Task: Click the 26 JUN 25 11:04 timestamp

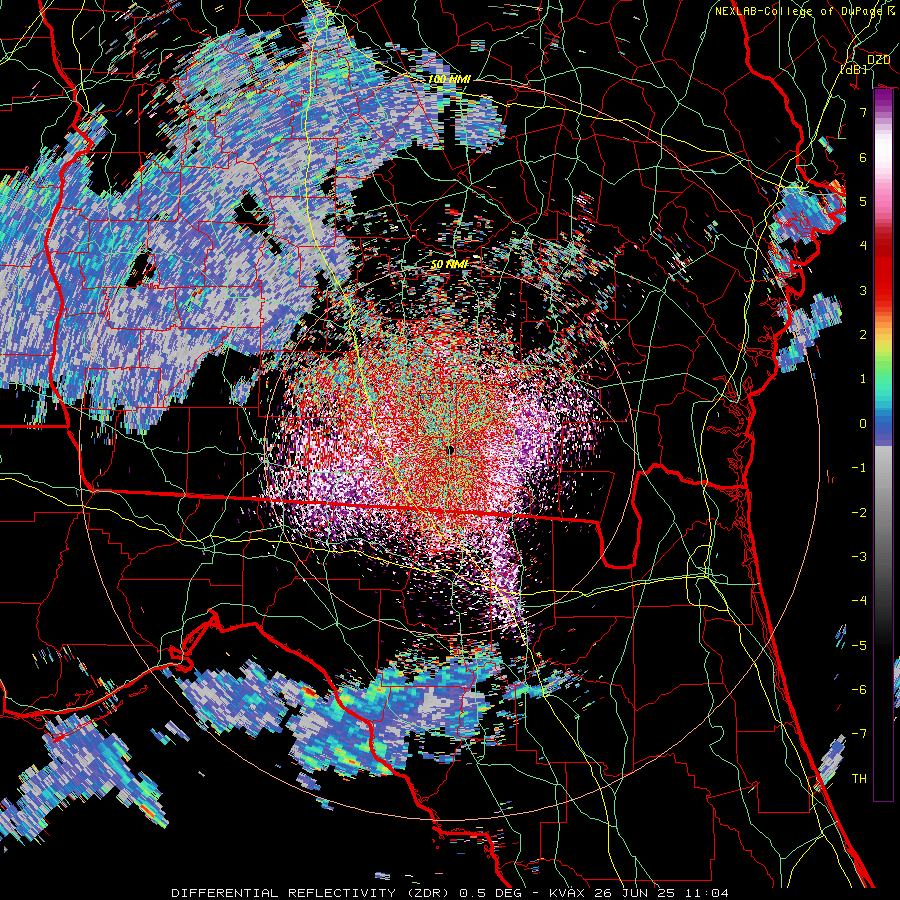Action: click(x=661, y=893)
